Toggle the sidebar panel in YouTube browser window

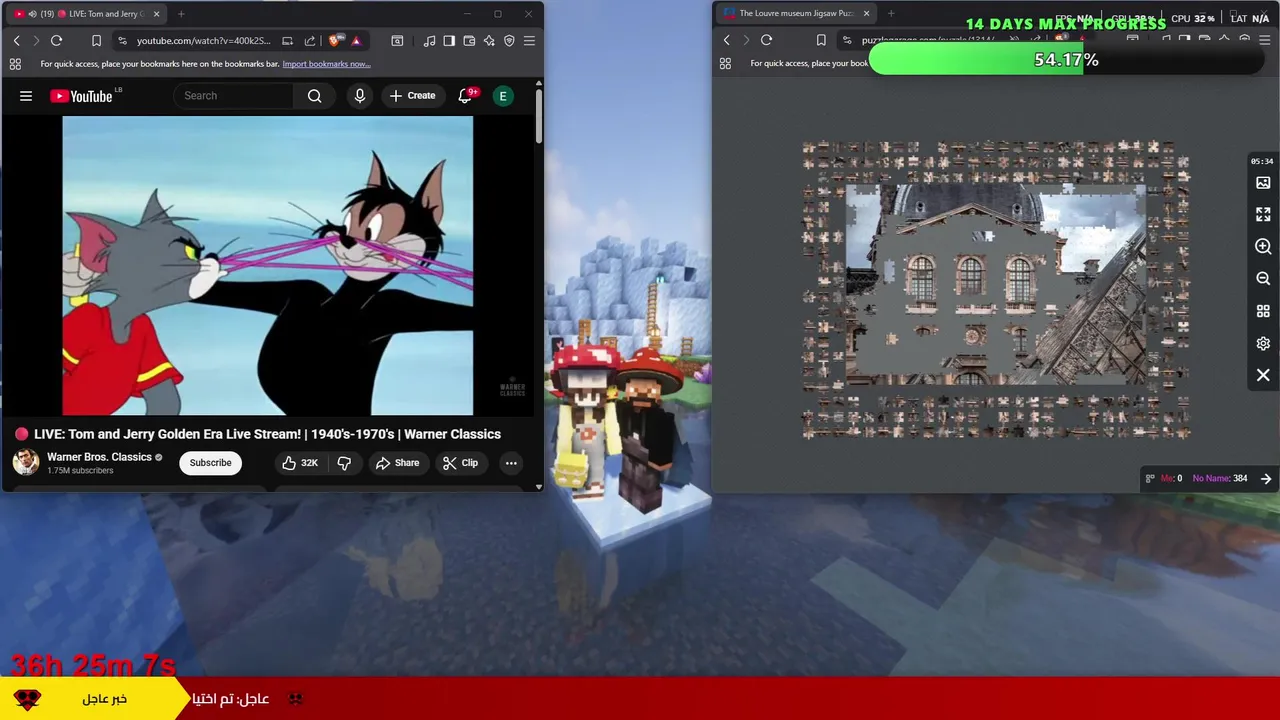click(x=449, y=41)
